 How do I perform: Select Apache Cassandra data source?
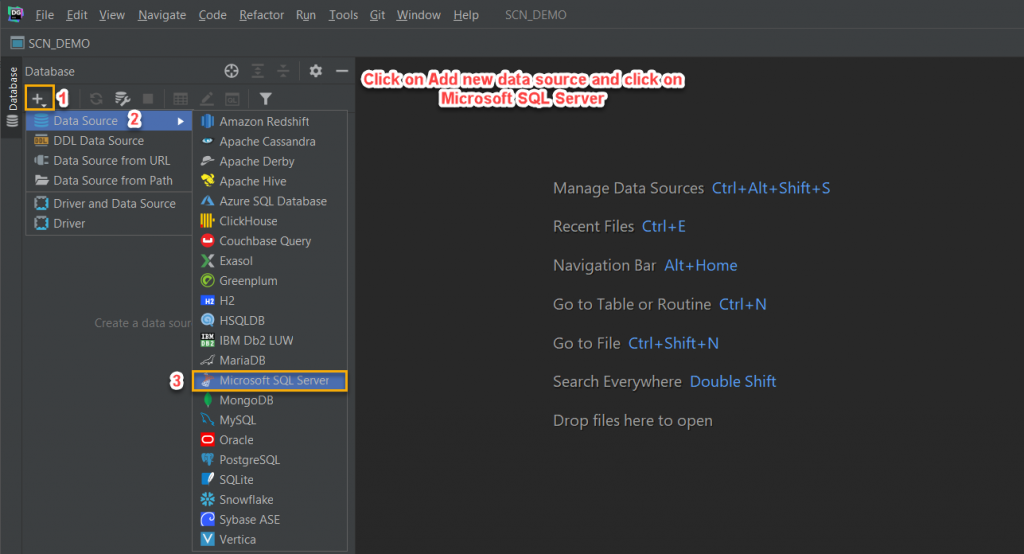270,141
